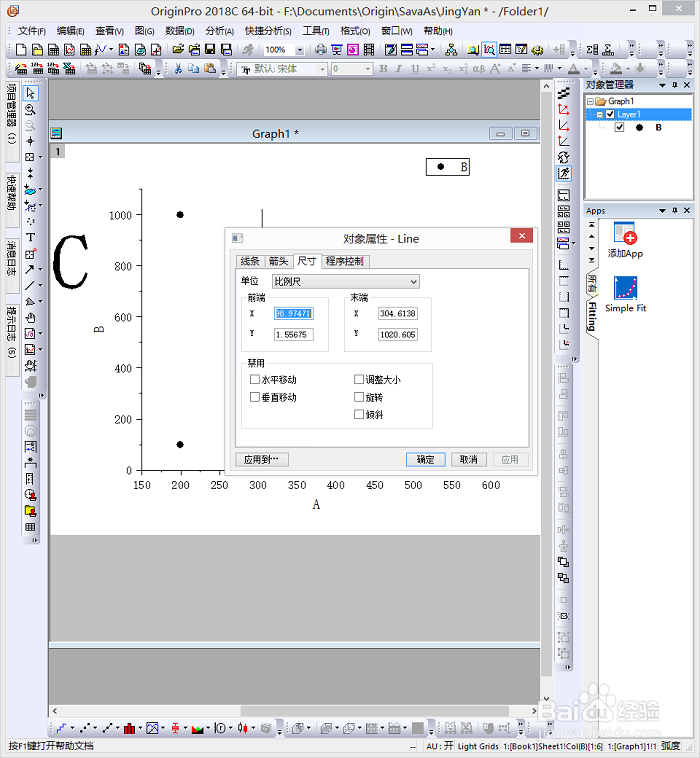Click the Open project folder icon
Image resolution: width=700 pixels, height=758 pixels.
(x=178, y=50)
